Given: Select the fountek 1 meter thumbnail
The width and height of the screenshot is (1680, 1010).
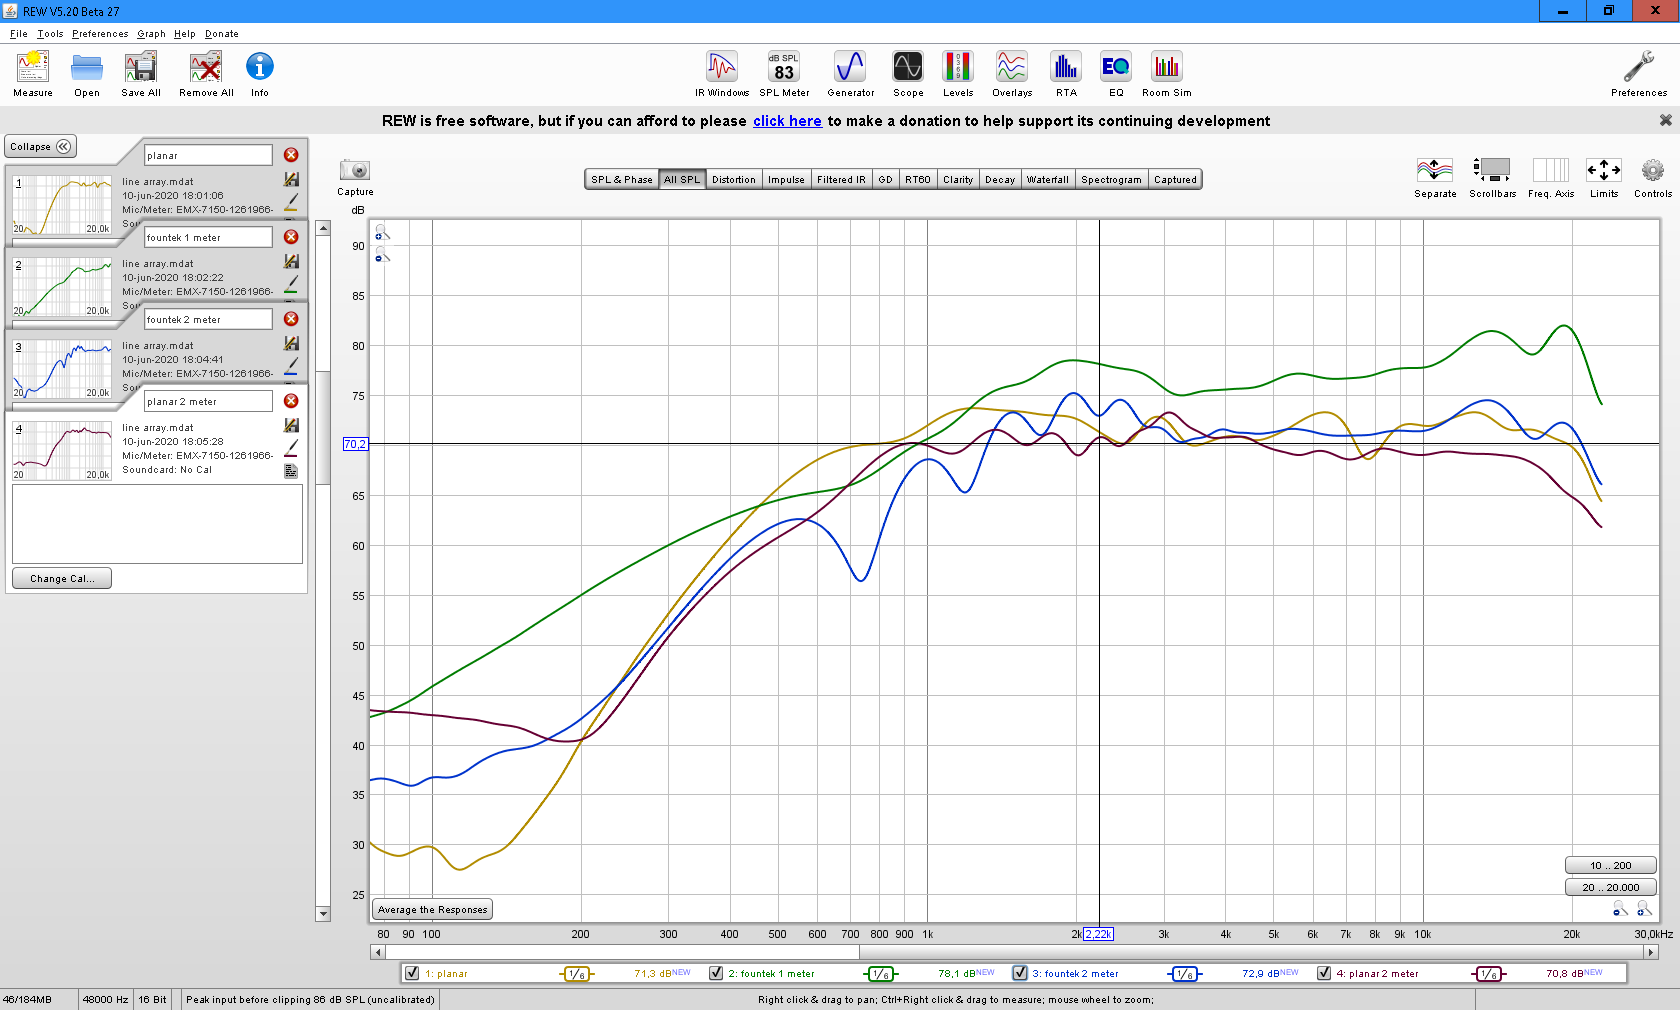Looking at the screenshot, I should coord(62,286).
